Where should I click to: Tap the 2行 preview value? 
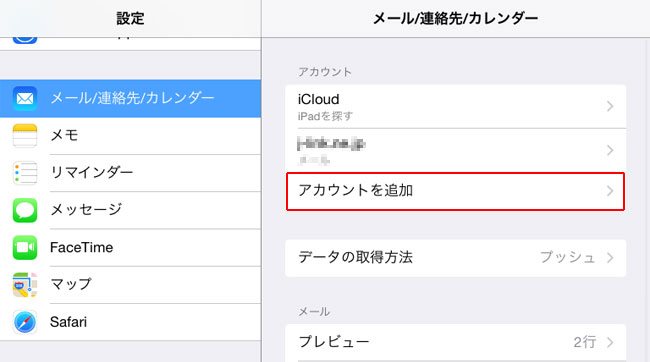point(585,343)
